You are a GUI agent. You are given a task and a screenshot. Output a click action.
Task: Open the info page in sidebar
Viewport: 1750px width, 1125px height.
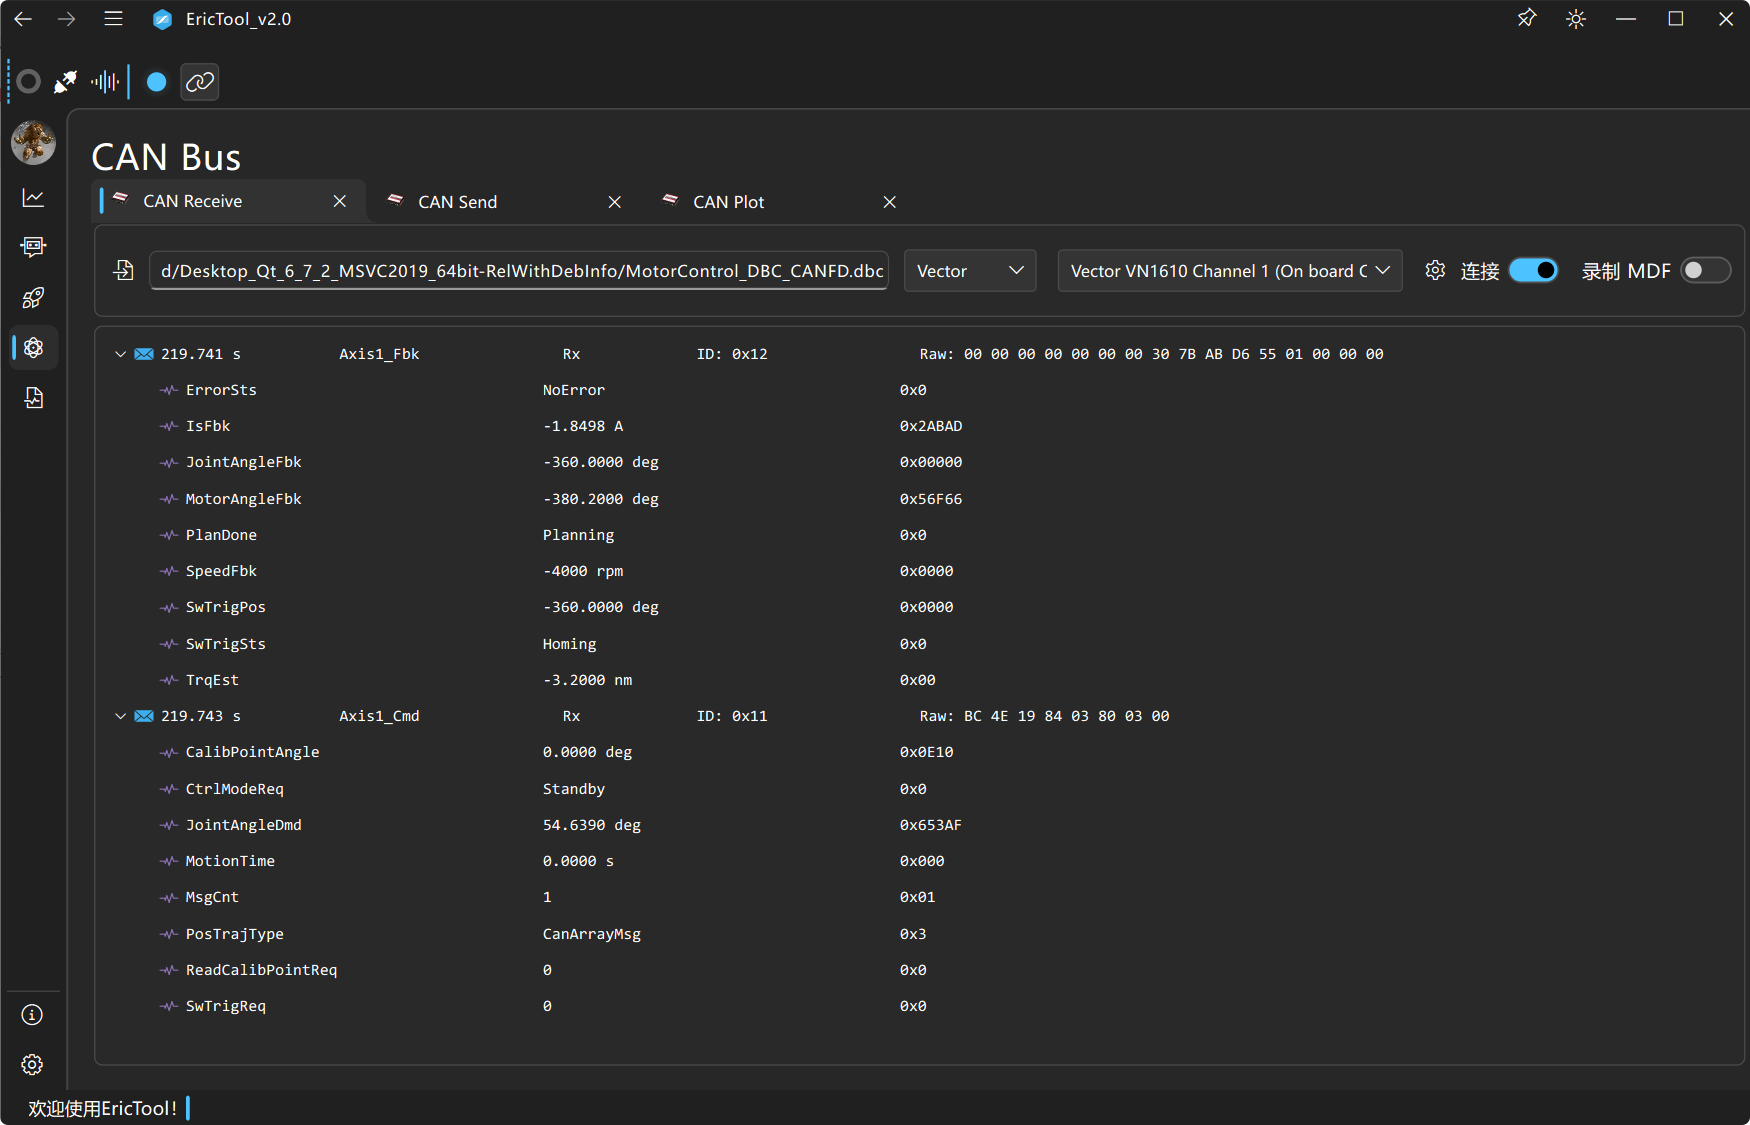tap(33, 1015)
